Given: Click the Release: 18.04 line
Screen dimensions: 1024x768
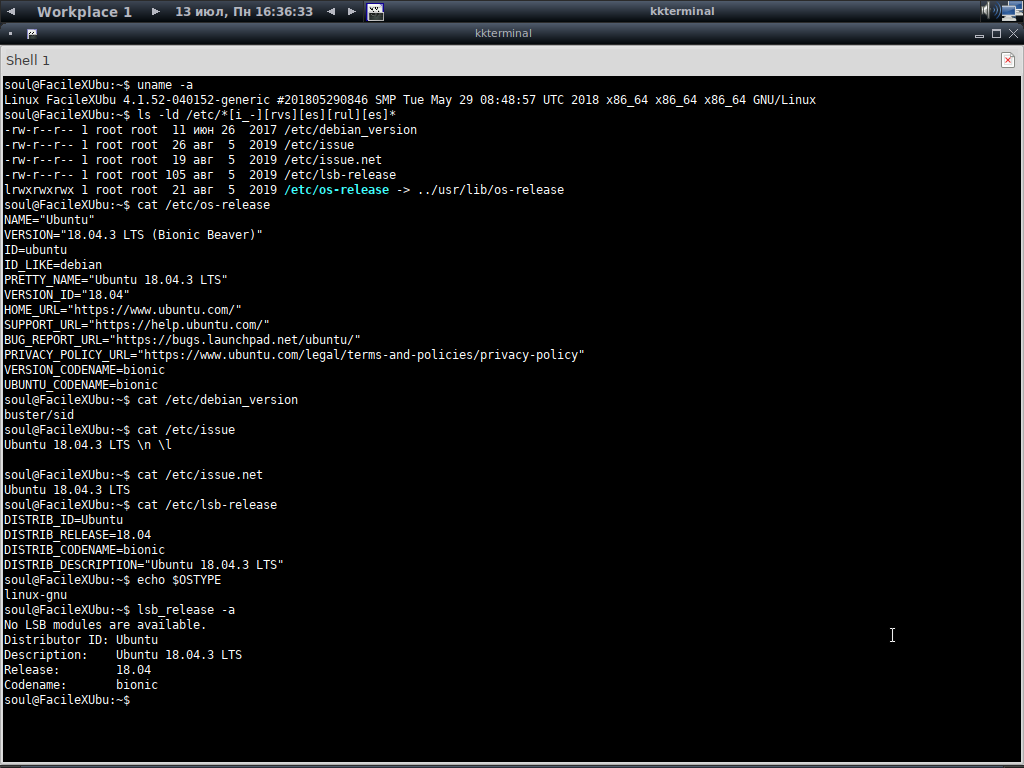Looking at the screenshot, I should coord(78,671).
